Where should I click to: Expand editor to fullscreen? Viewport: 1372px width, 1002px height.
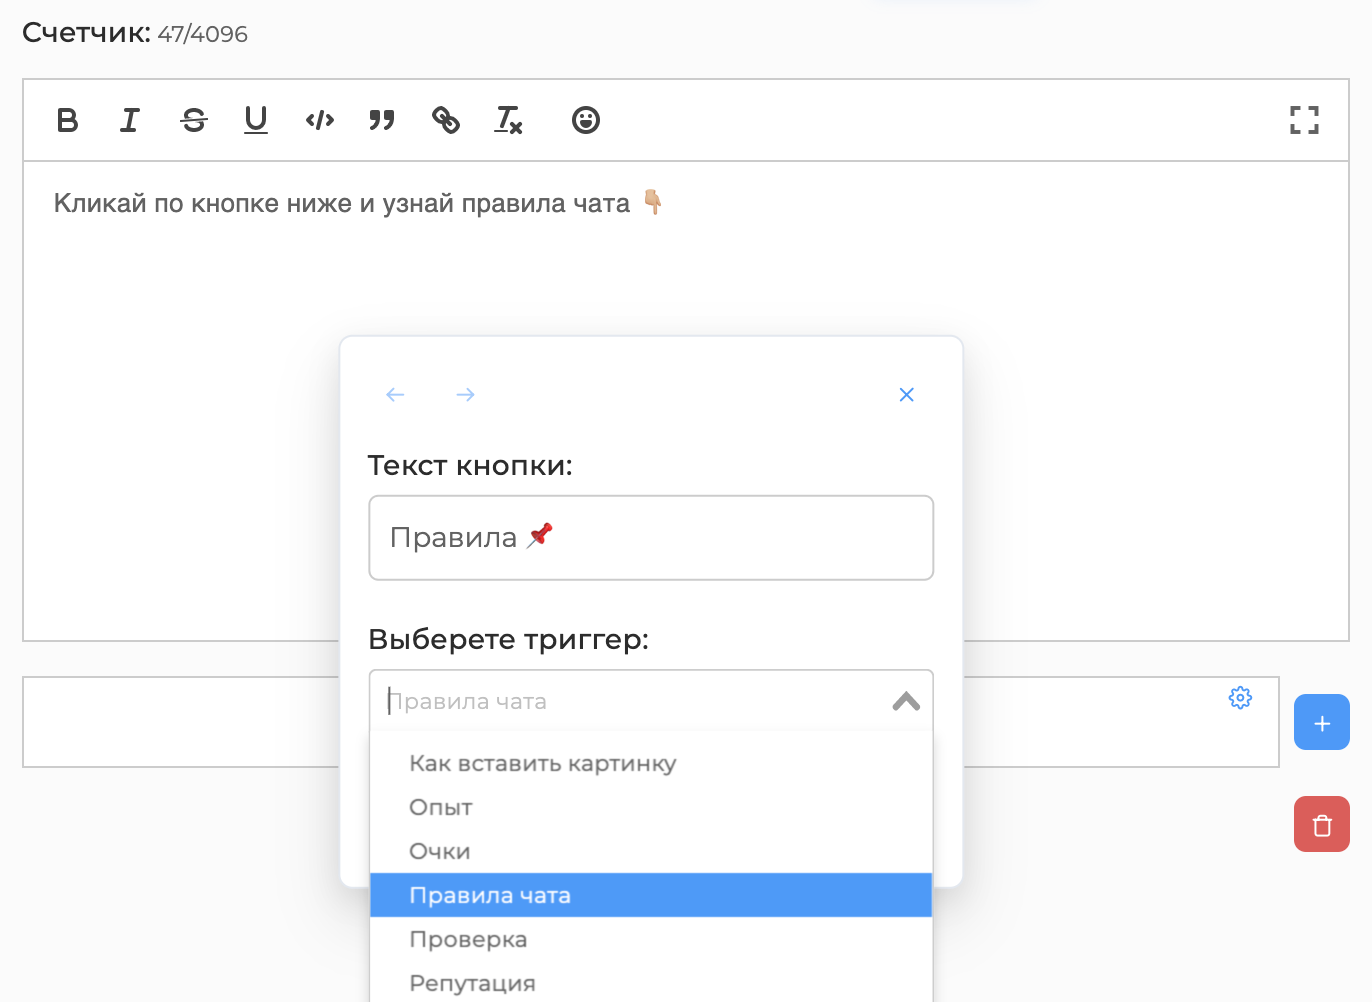click(1304, 120)
